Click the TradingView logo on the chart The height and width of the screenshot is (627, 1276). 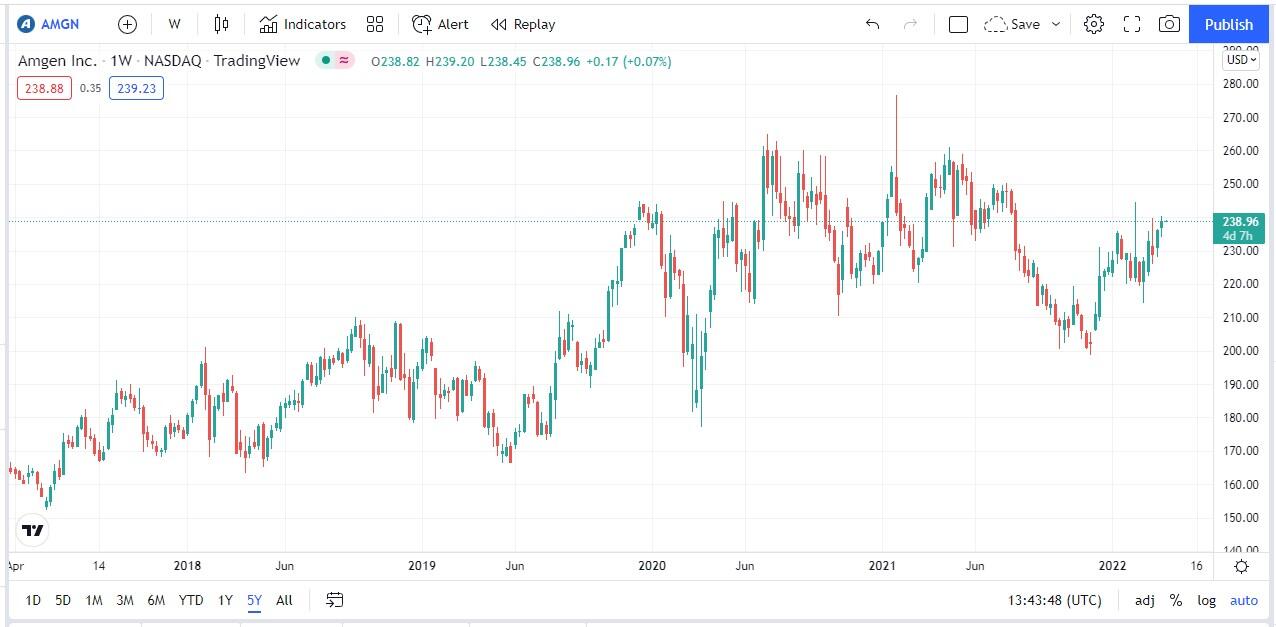tap(33, 530)
